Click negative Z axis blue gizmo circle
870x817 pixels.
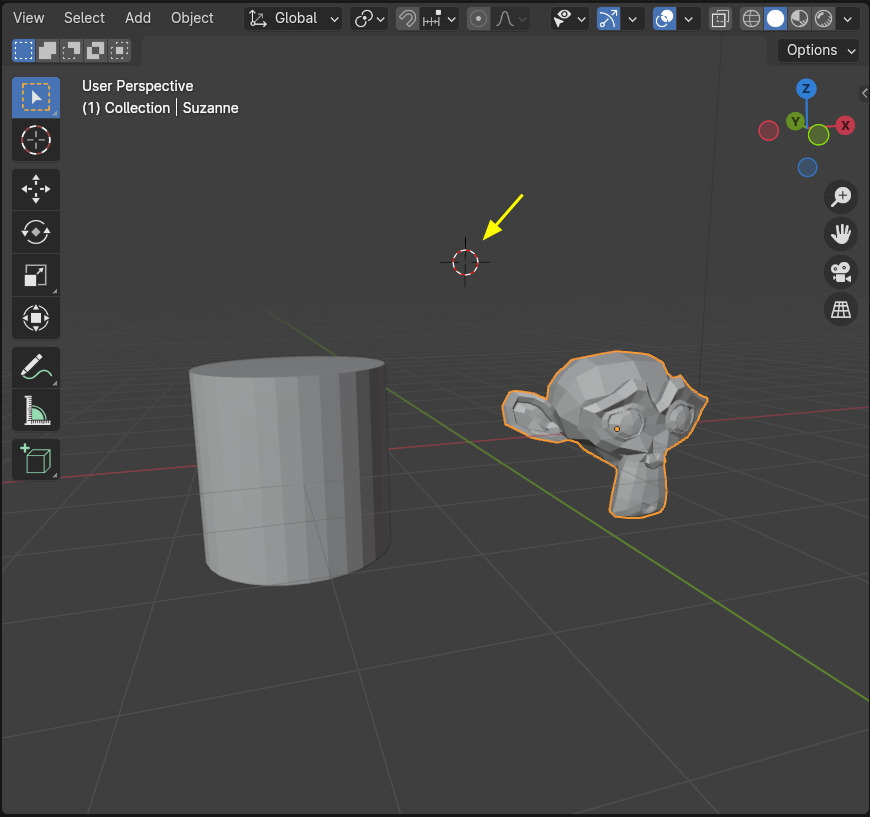tap(807, 167)
